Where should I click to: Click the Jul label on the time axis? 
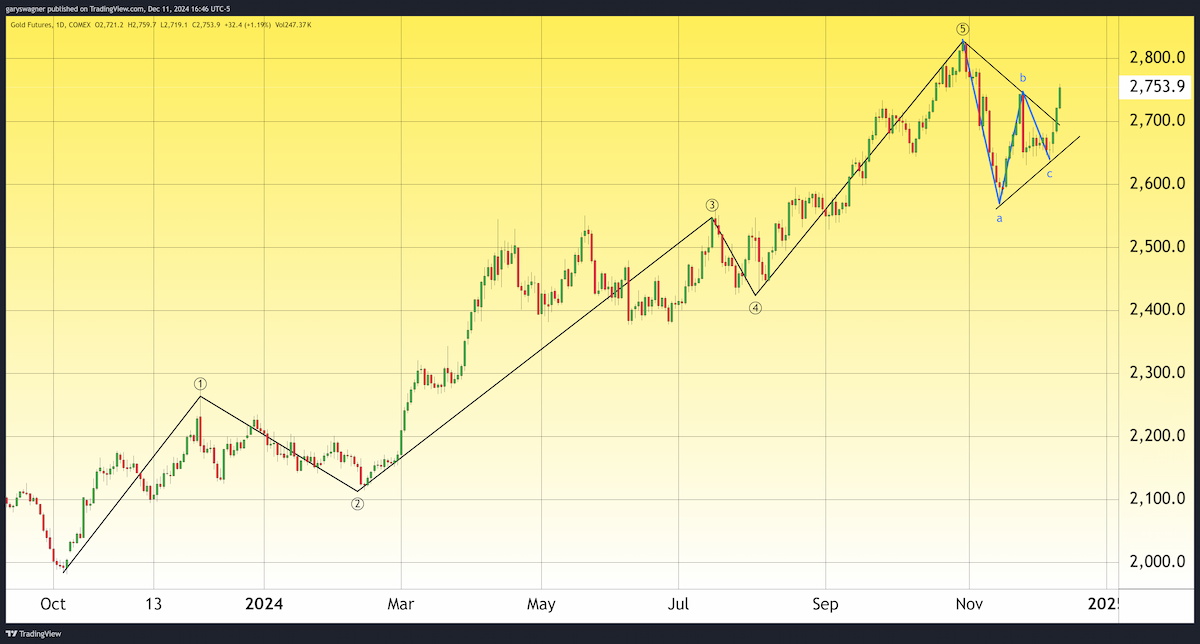click(x=678, y=604)
